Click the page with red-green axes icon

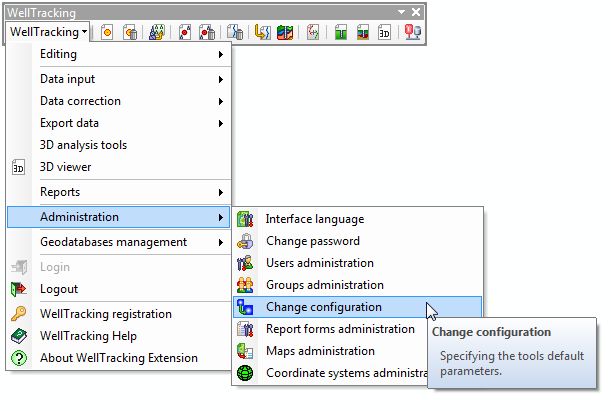click(313, 32)
